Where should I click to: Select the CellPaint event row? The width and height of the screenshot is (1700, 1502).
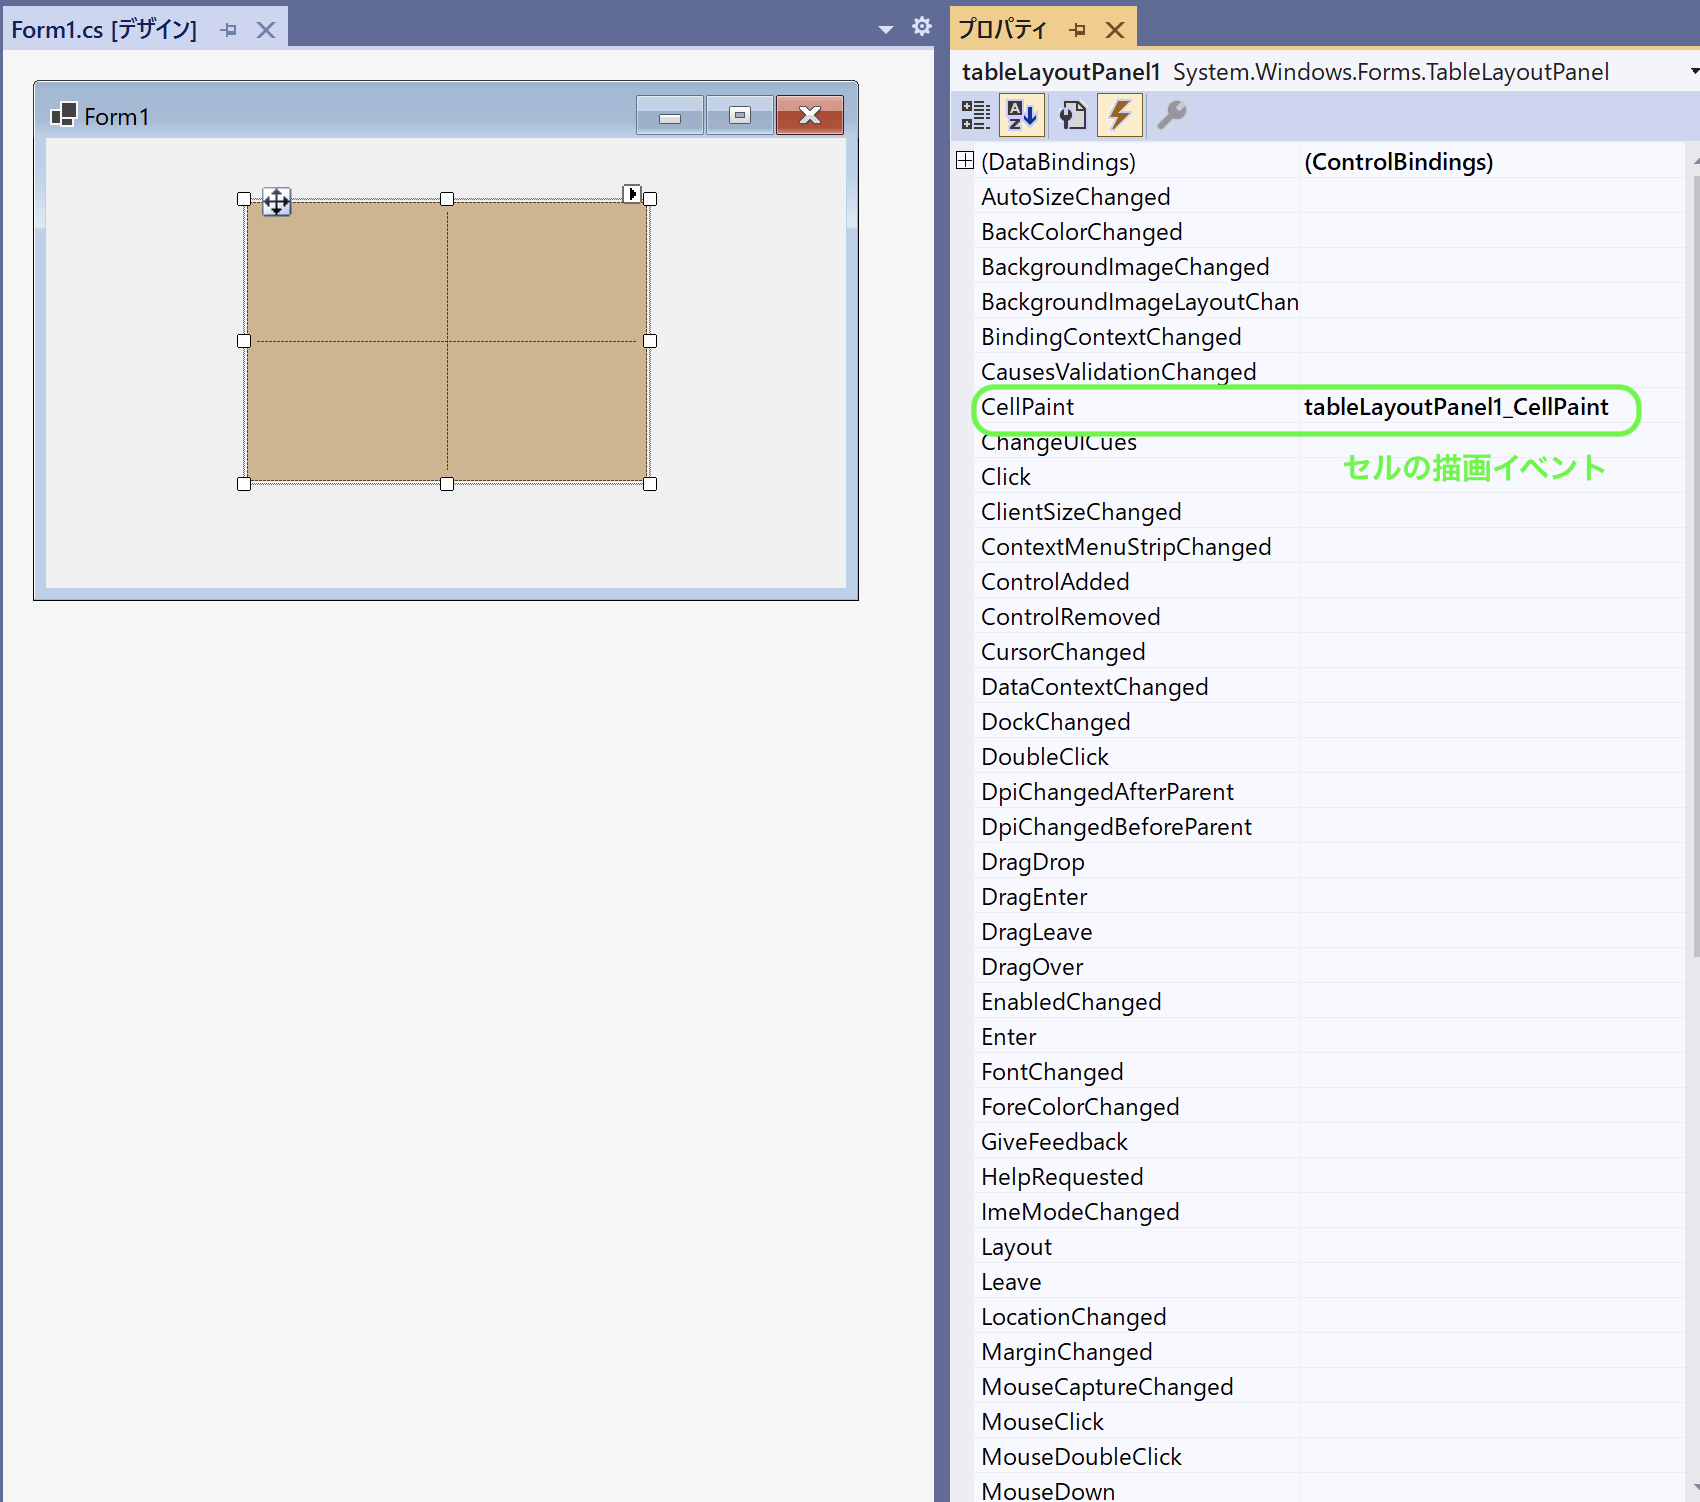click(1028, 407)
